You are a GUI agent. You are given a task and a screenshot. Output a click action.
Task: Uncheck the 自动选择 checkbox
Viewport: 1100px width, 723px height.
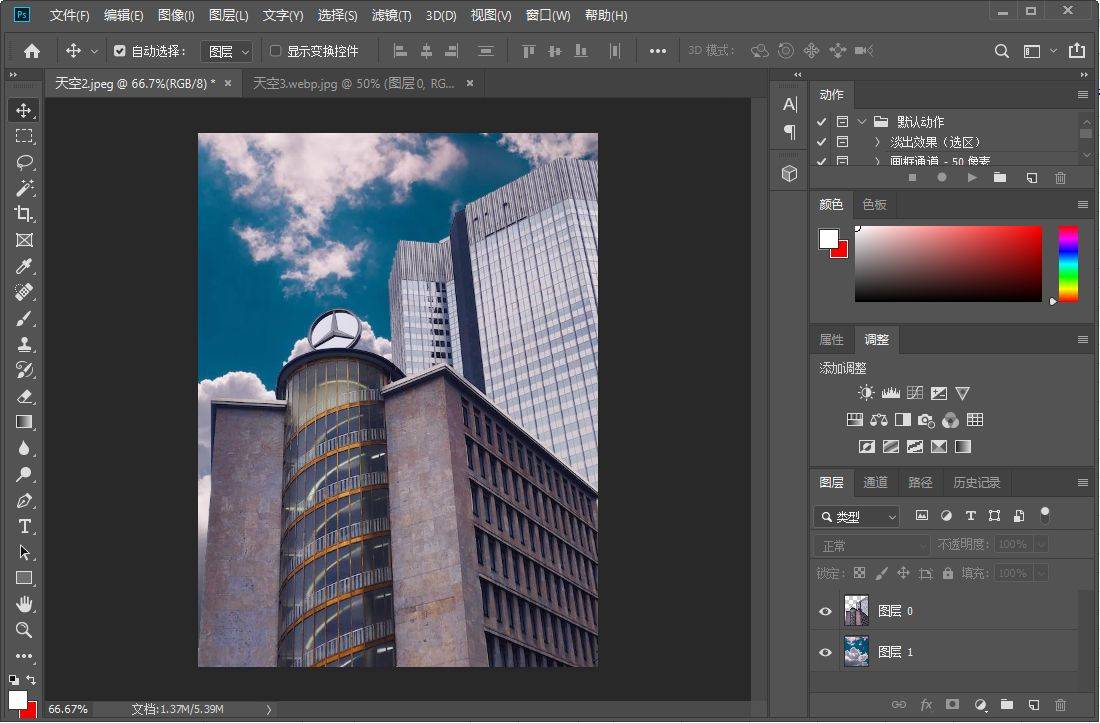(120, 51)
